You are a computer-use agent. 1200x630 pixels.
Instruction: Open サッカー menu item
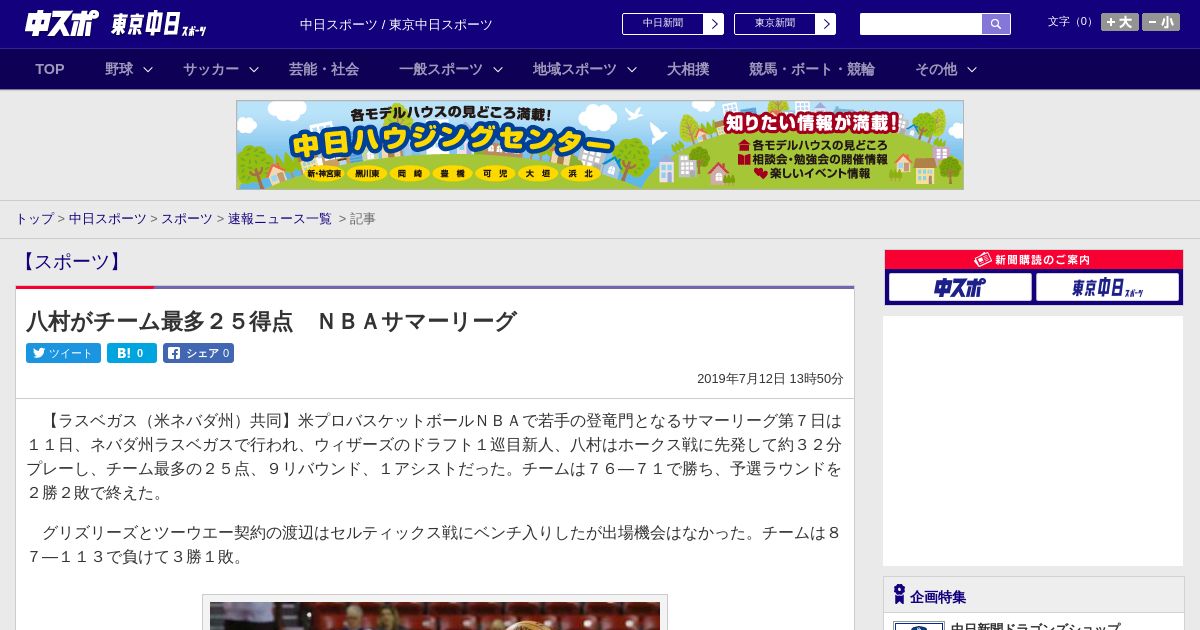coord(211,69)
